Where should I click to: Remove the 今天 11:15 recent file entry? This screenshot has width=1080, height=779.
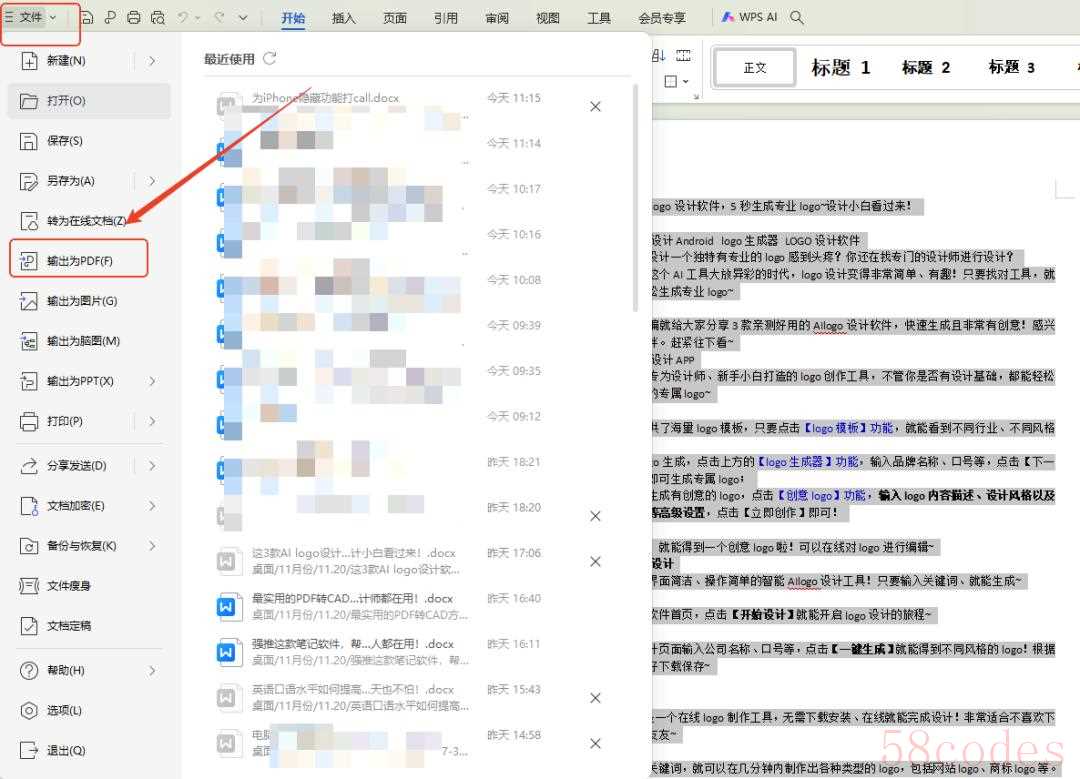(595, 106)
